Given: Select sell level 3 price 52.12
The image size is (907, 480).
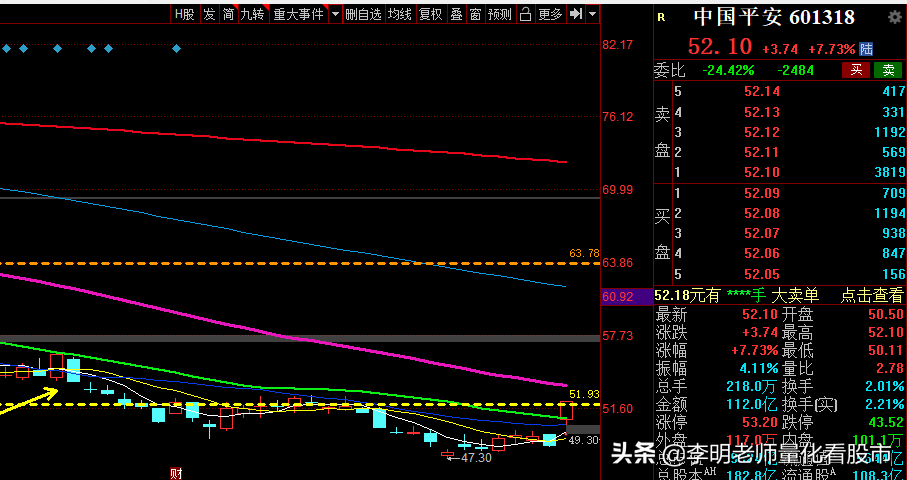Looking at the screenshot, I should [x=762, y=132].
